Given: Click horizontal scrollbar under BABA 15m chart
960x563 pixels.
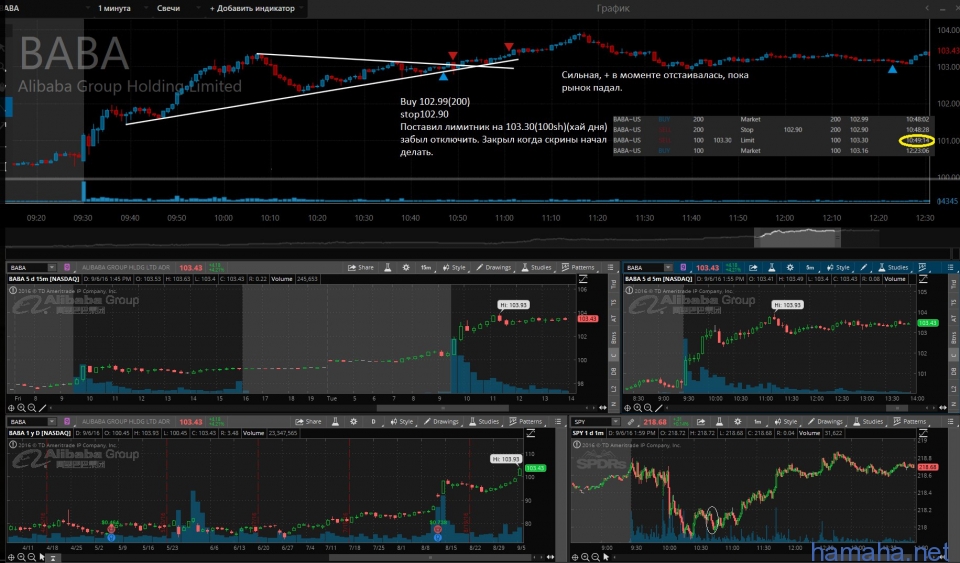Looking at the screenshot, I should click(x=442, y=408).
